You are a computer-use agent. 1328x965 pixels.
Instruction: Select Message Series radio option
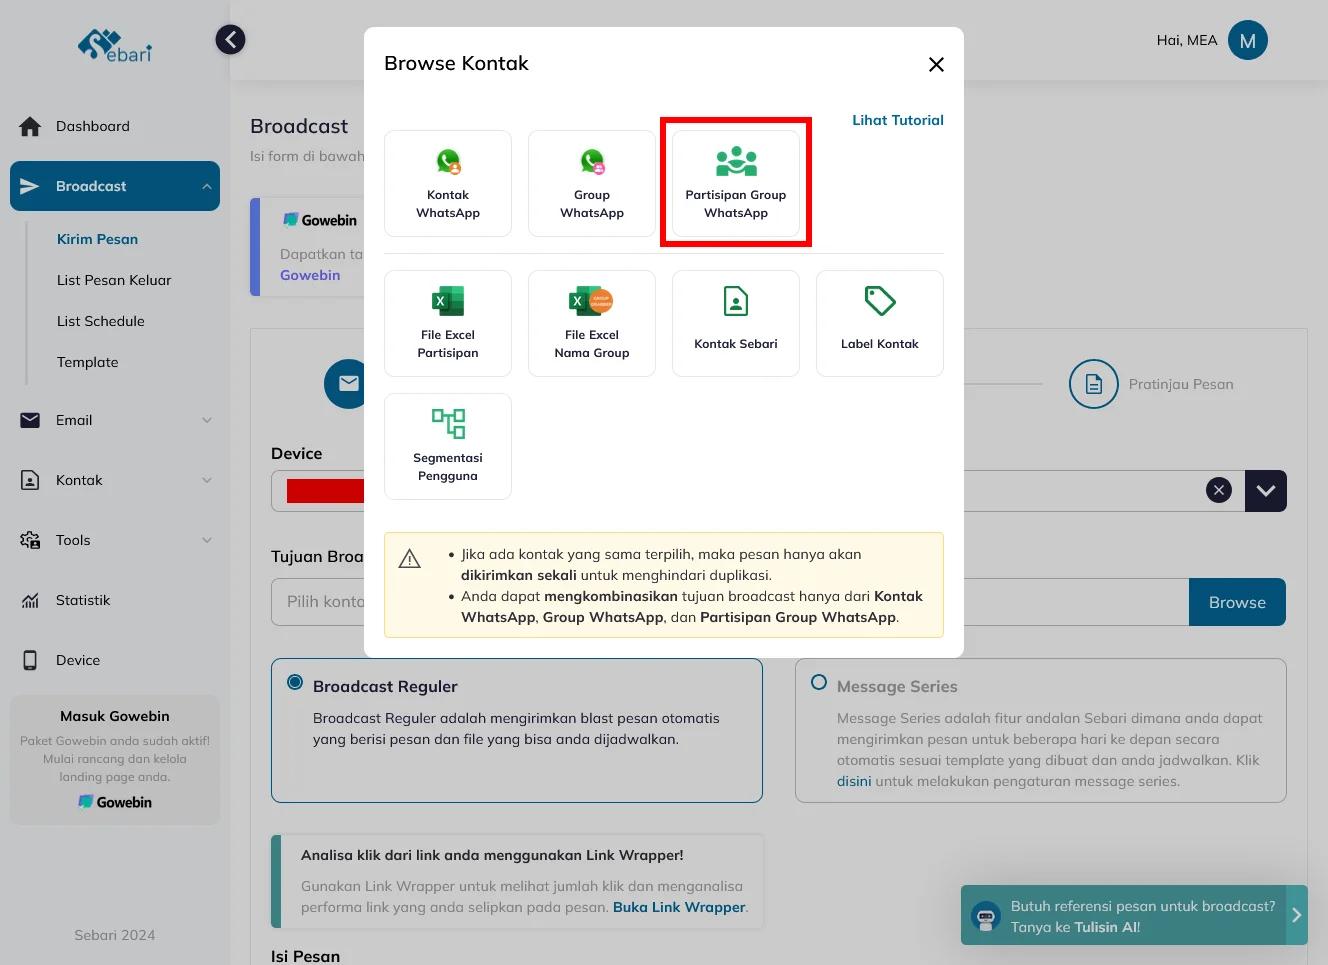coord(819,682)
